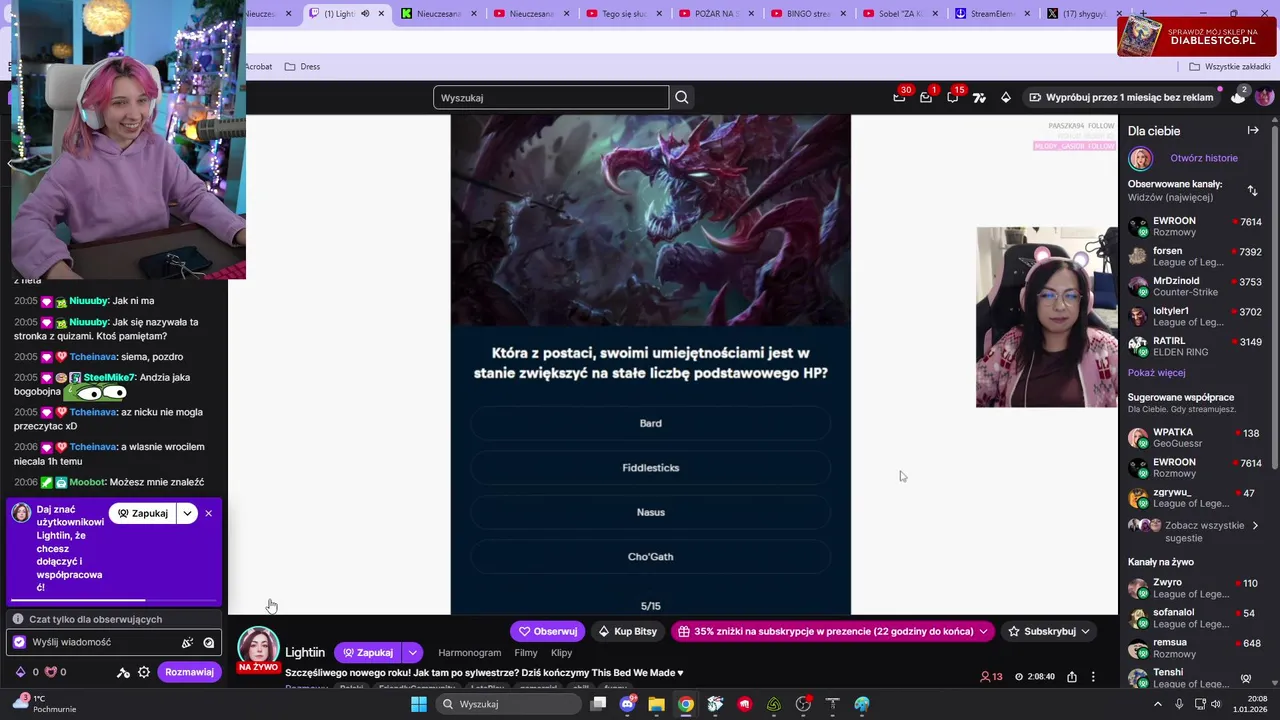Viewport: 1280px width, 720px height.
Task: Open the Klipy channel tab
Action: [x=561, y=653]
